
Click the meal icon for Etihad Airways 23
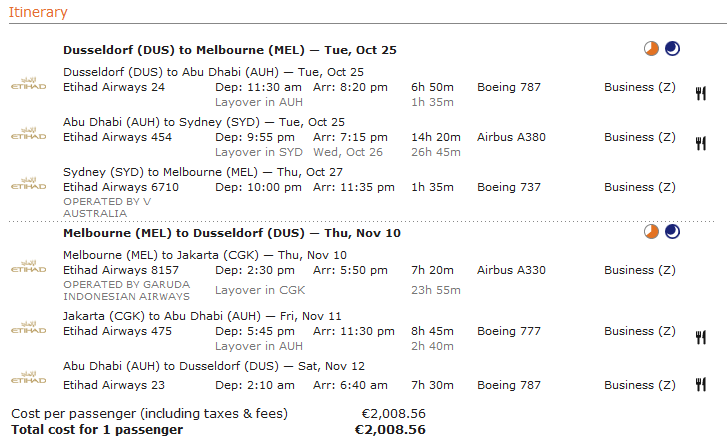pos(701,385)
